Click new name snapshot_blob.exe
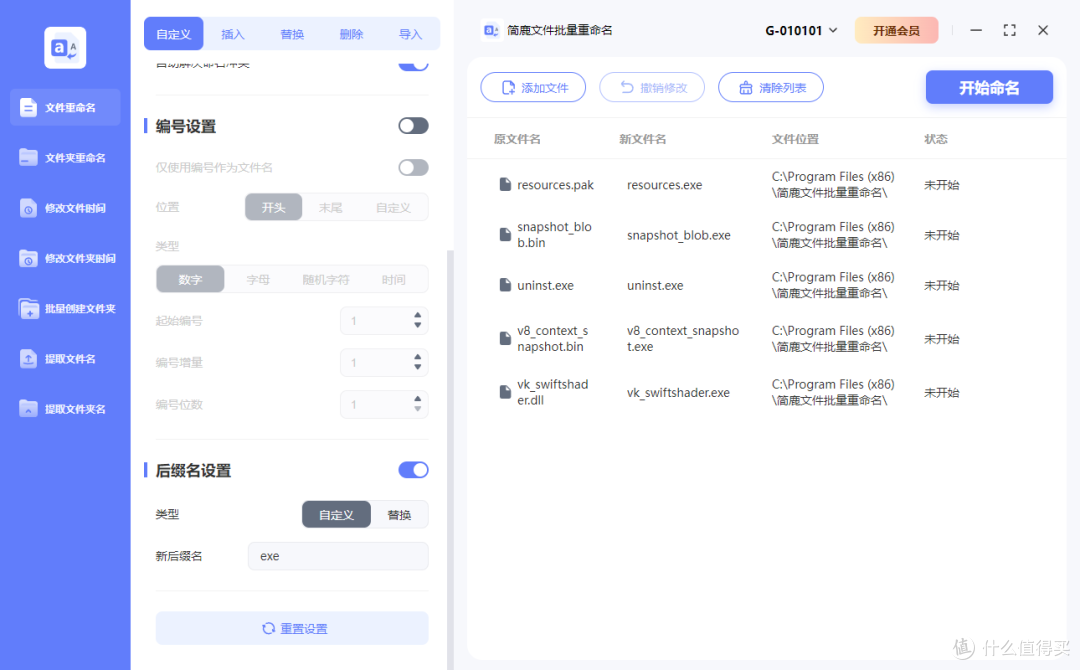Viewport: 1080px width, 670px height. point(678,235)
